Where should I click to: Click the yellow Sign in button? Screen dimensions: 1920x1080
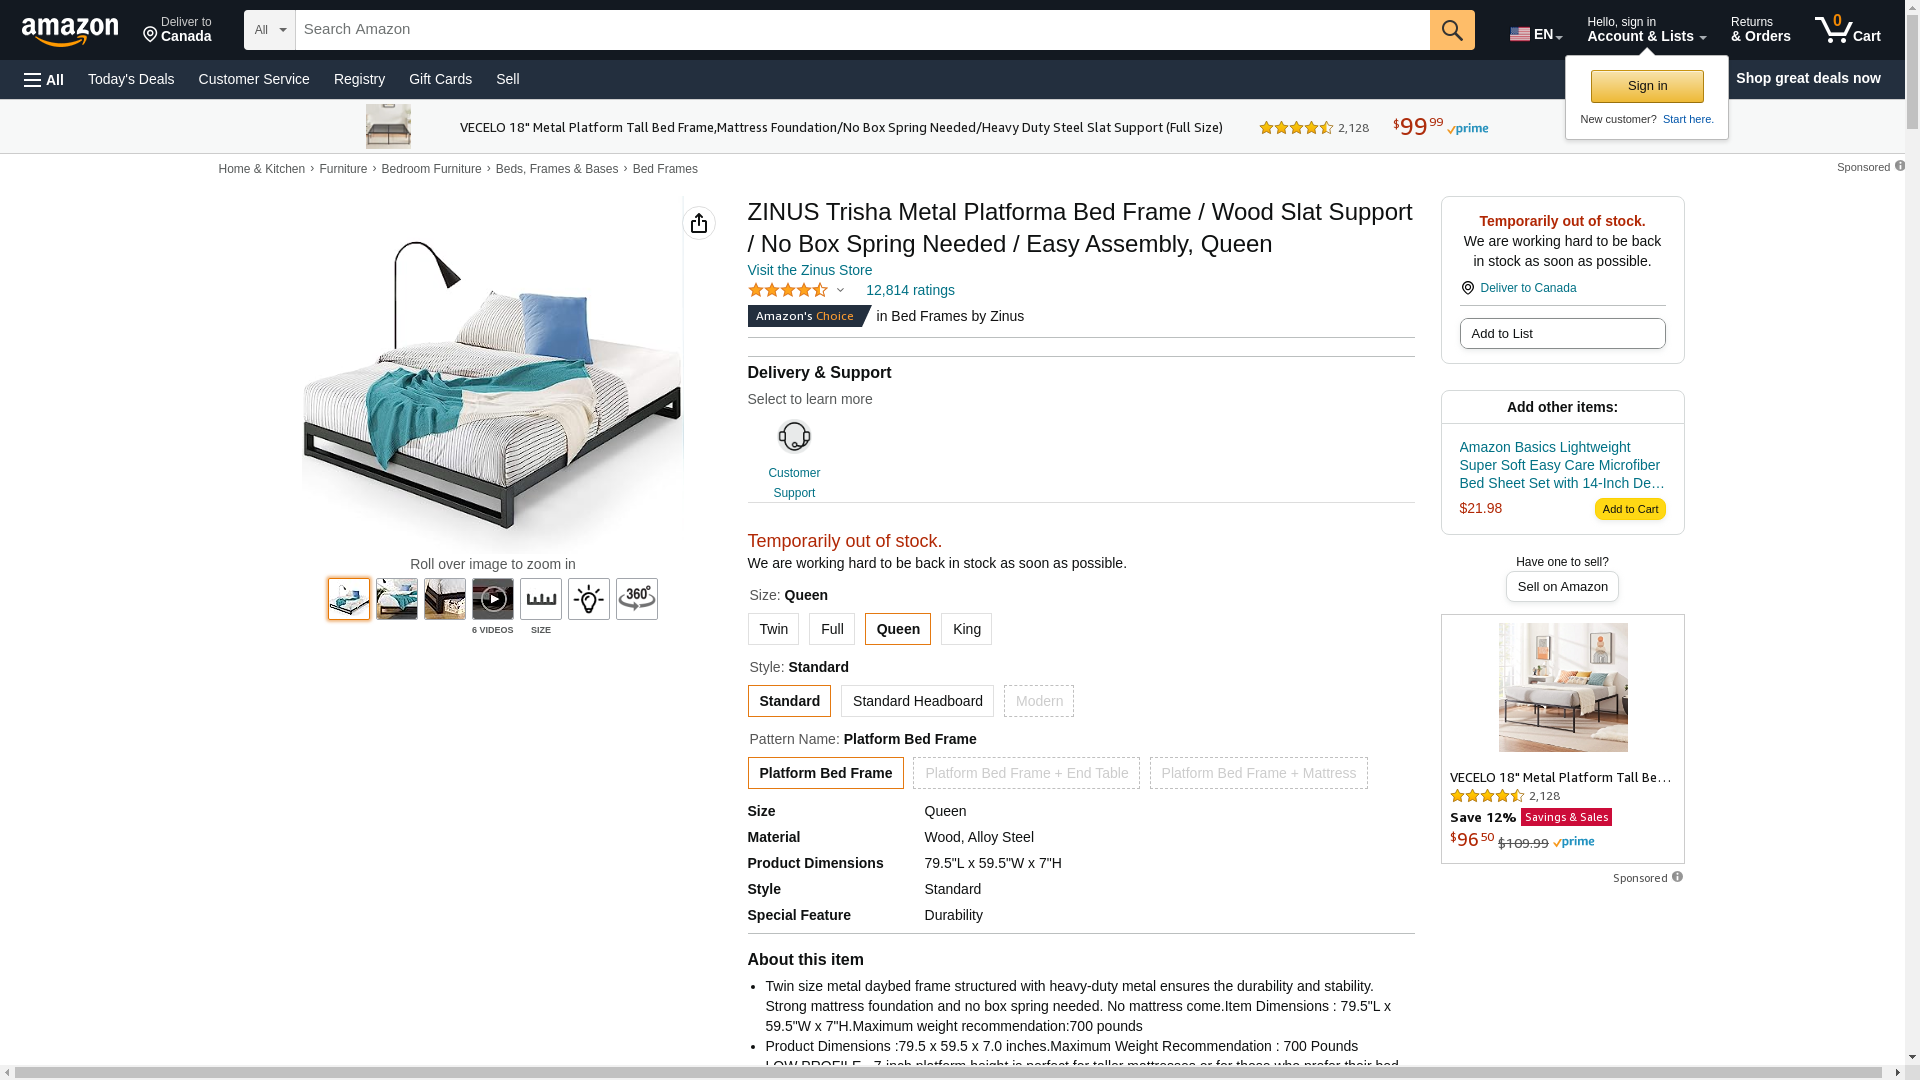point(1647,86)
